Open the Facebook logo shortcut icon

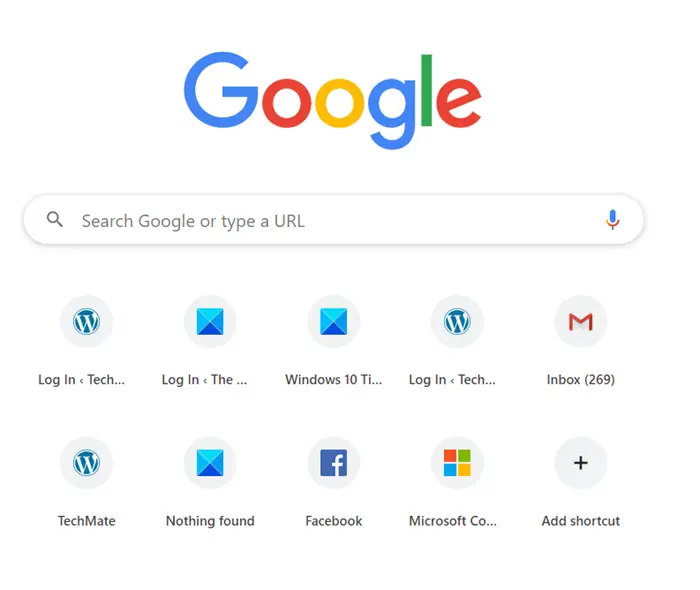point(333,463)
